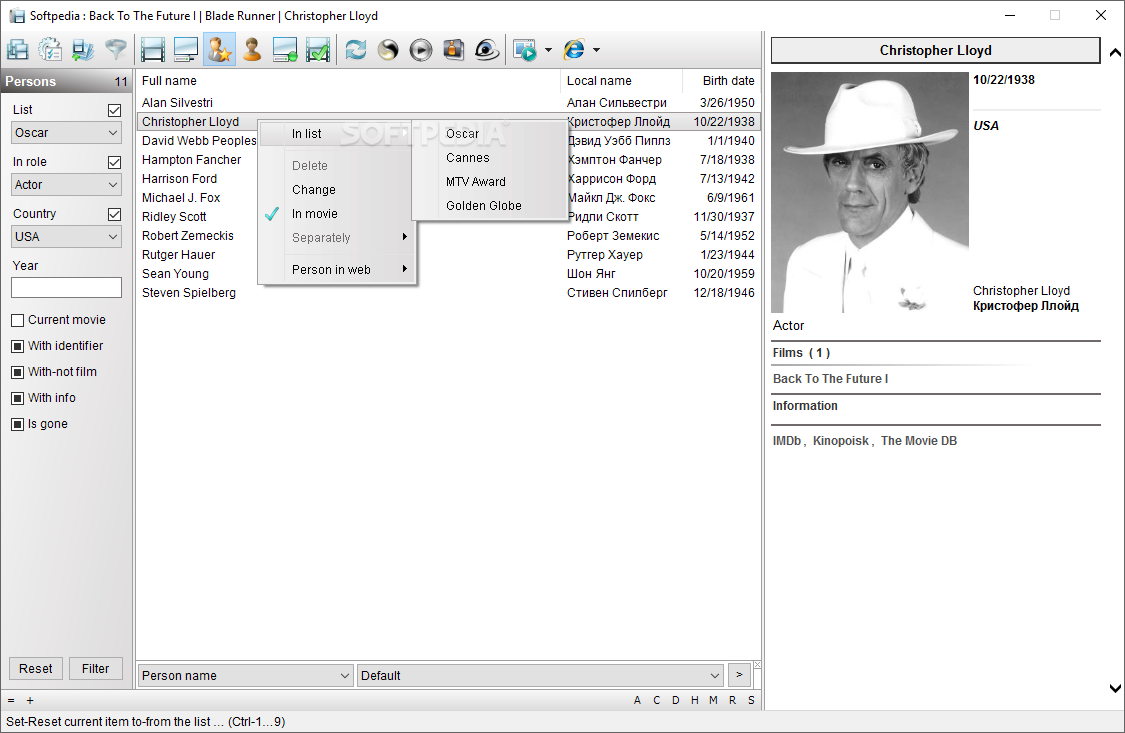Open the Default dropdown at bottom
This screenshot has height=733, width=1125.
click(x=540, y=676)
